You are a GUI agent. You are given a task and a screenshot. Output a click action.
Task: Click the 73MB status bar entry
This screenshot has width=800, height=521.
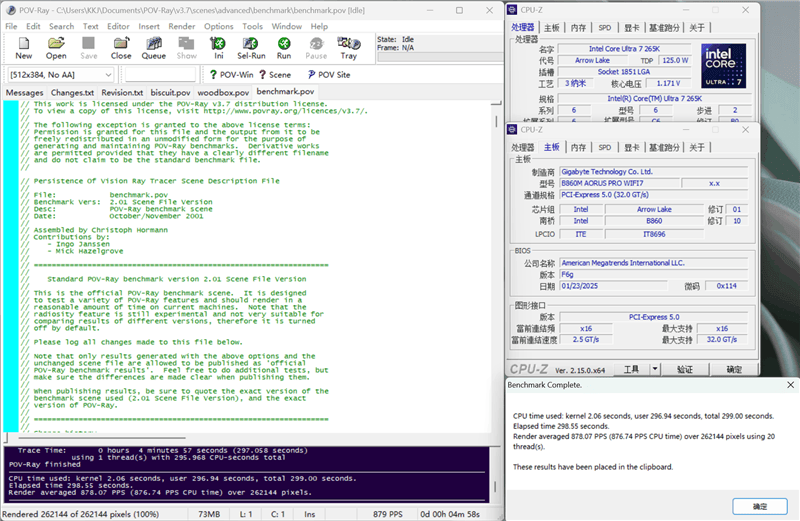tap(209, 514)
